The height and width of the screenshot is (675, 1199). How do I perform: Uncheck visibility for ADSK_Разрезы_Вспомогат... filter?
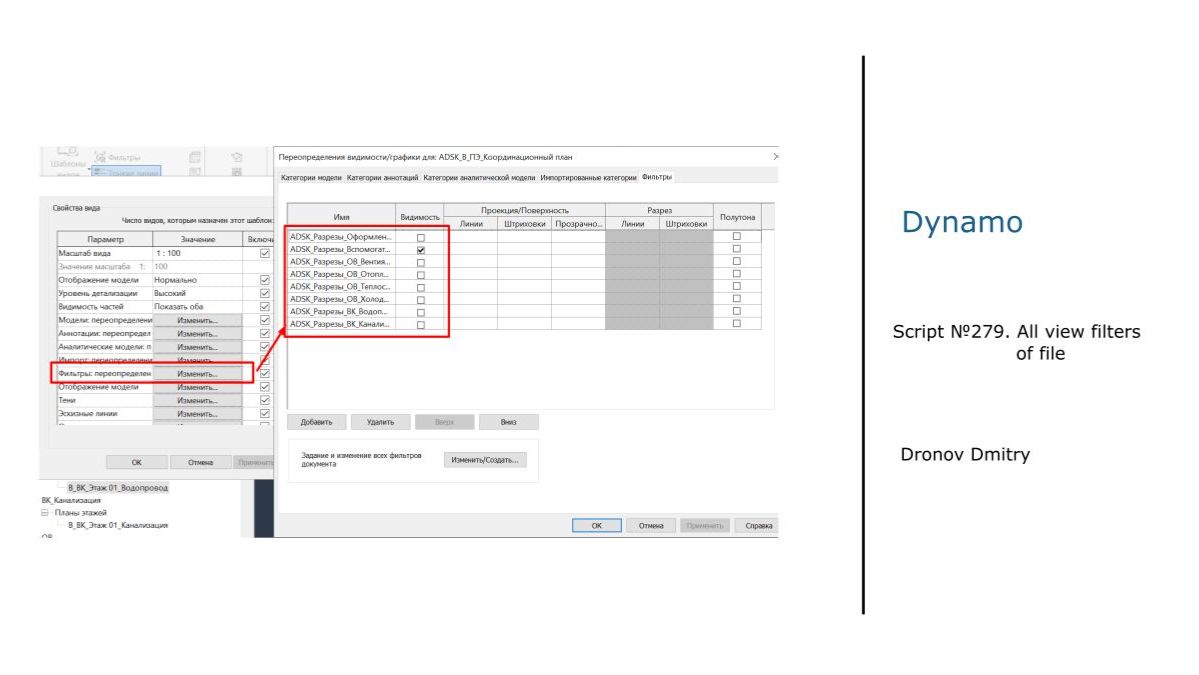coord(421,250)
